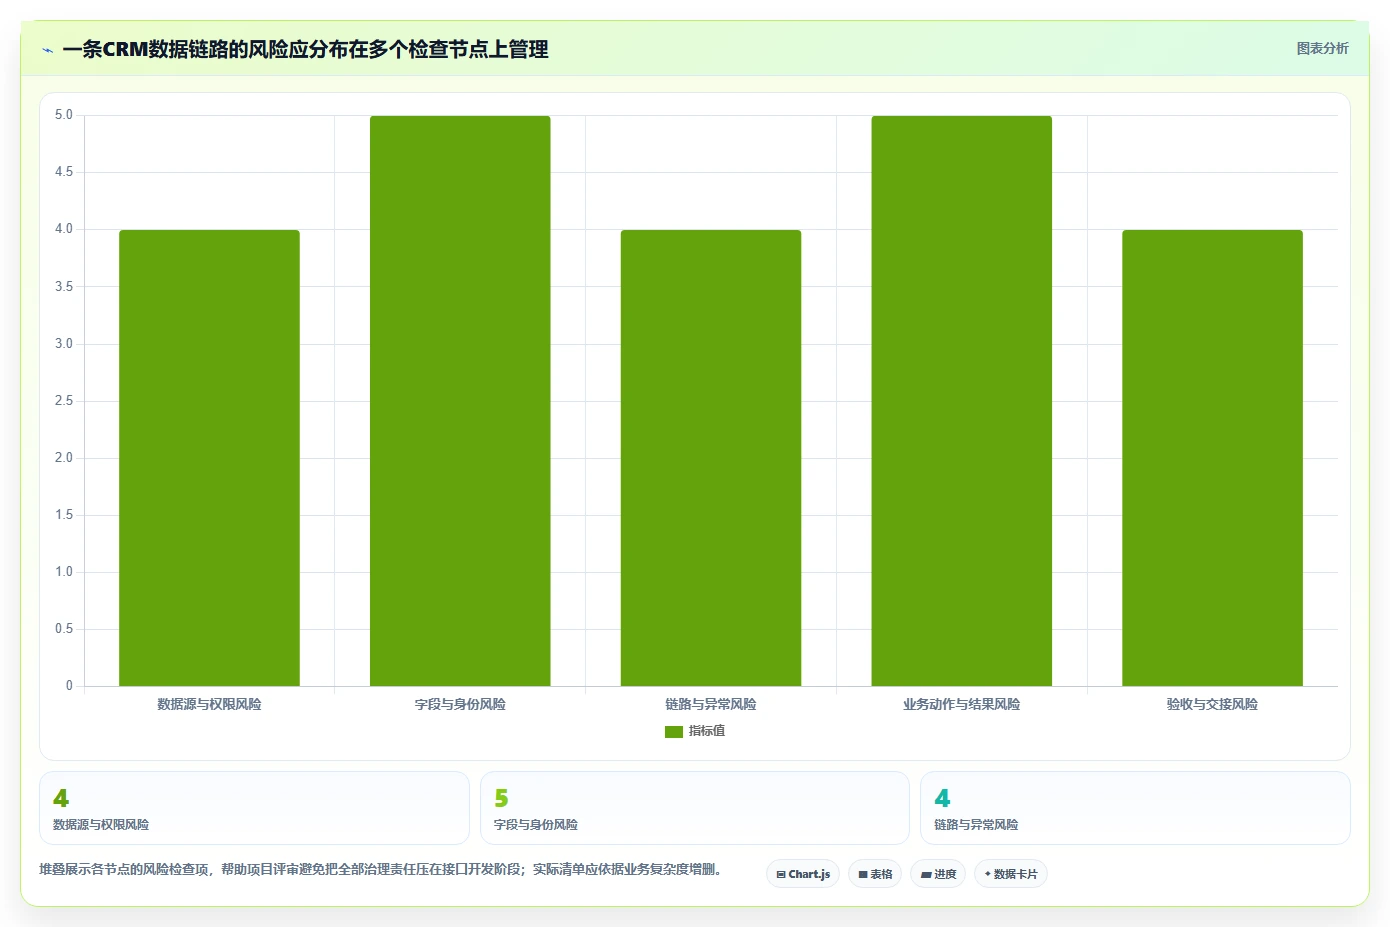Click the 验收与交接风险 x-axis label
This screenshot has height=927, width=1390.
(x=1212, y=704)
